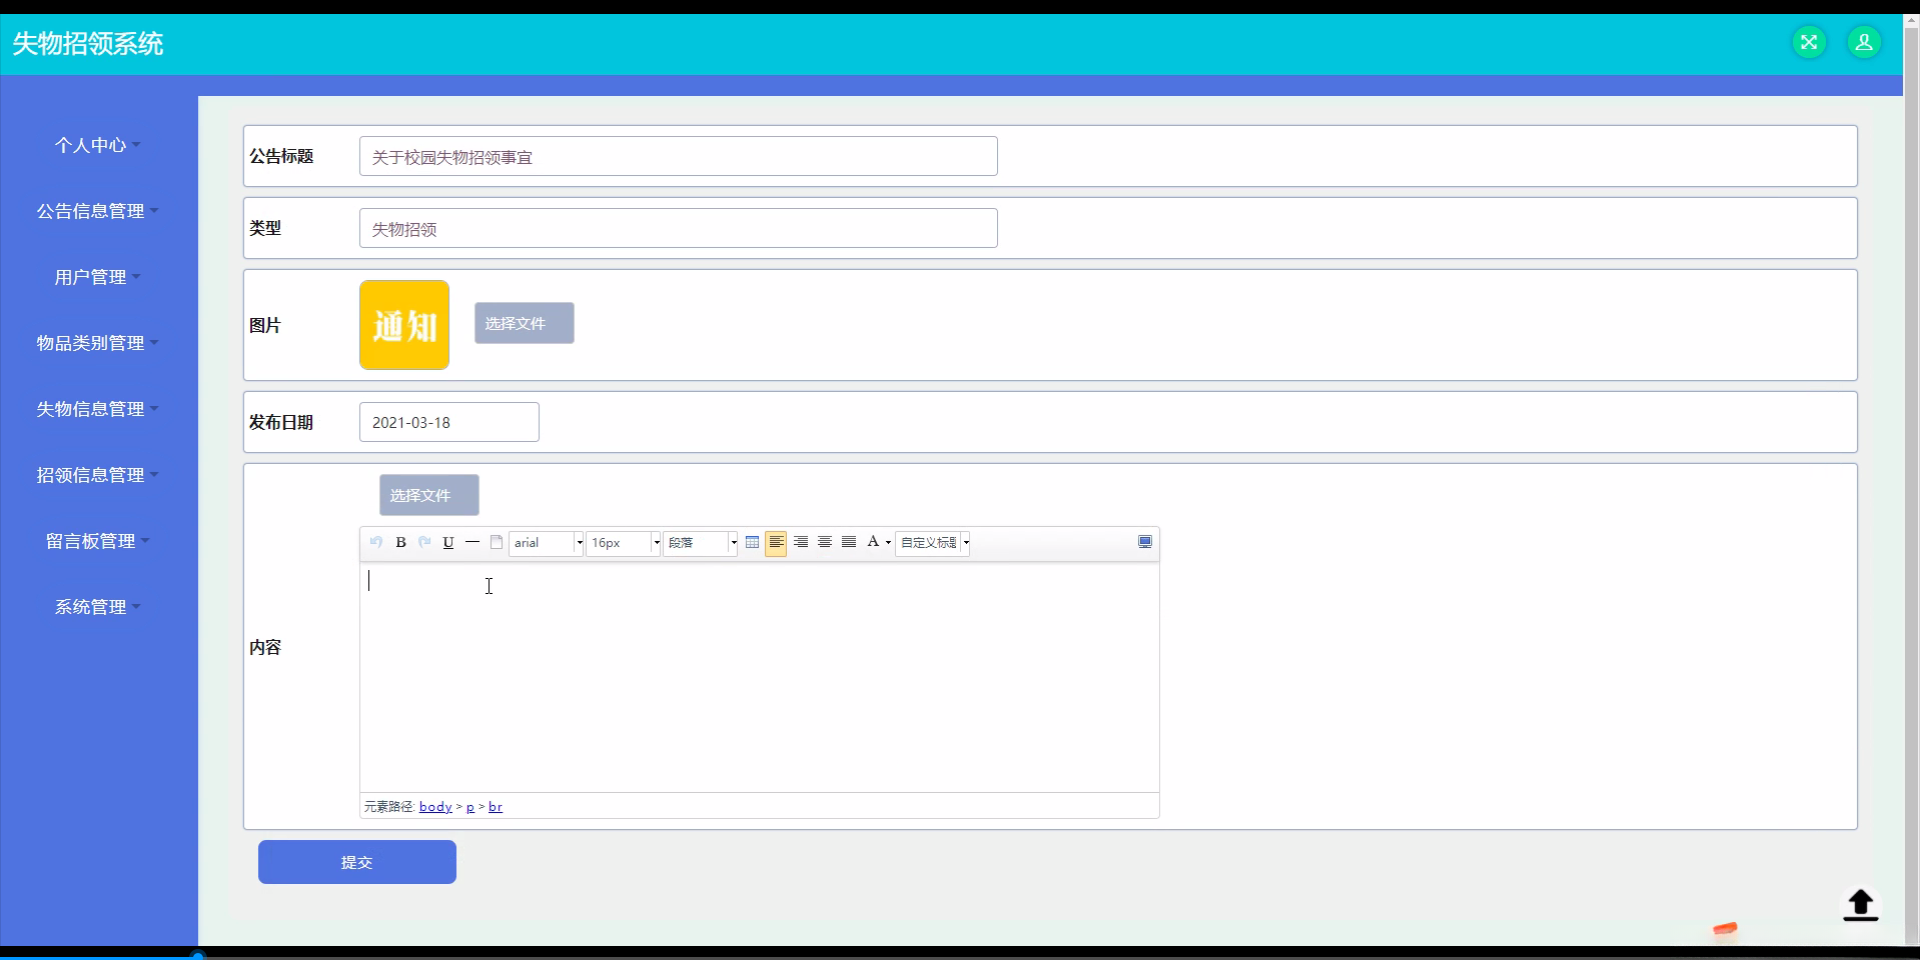This screenshot has height=960, width=1920.
Task: Click the back-to-top arrow icon
Action: [x=1860, y=905]
